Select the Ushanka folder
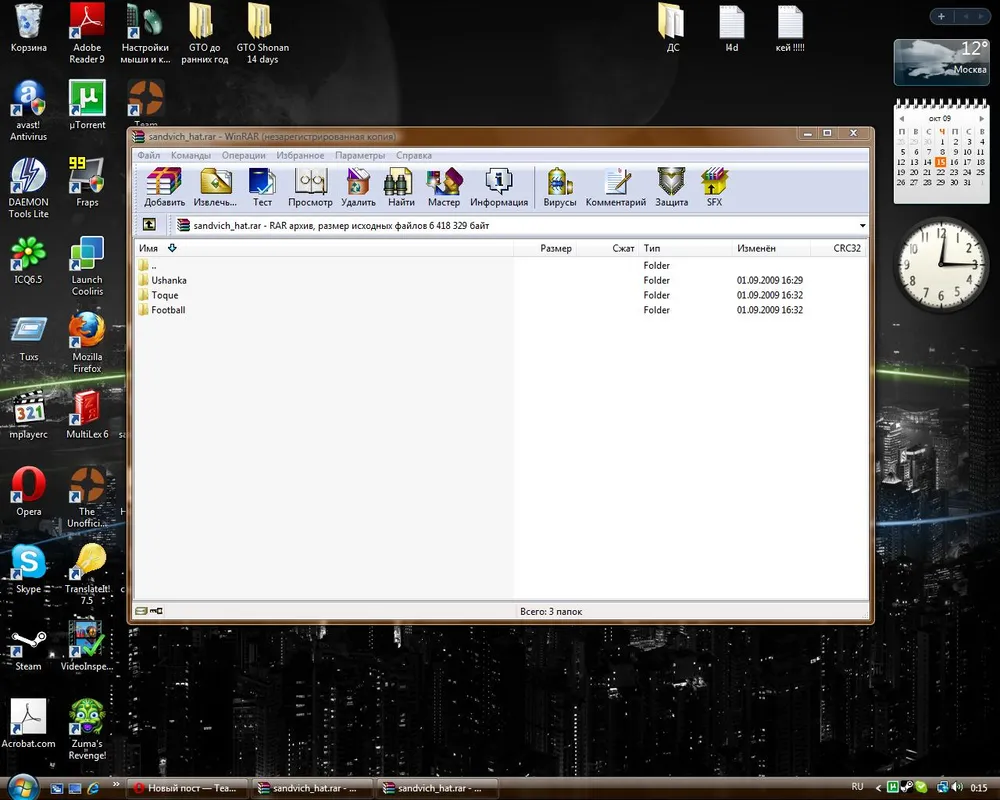This screenshot has width=1000, height=800. pos(168,281)
